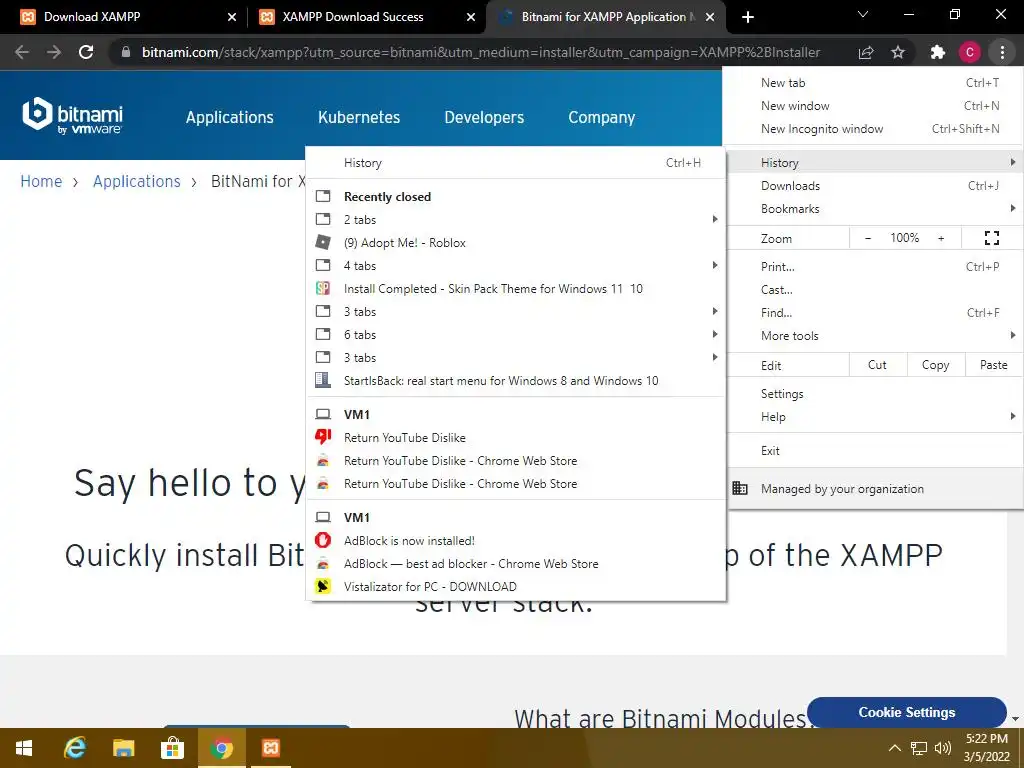Expand the Help submenu
The height and width of the screenshot is (768, 1024).
point(875,417)
